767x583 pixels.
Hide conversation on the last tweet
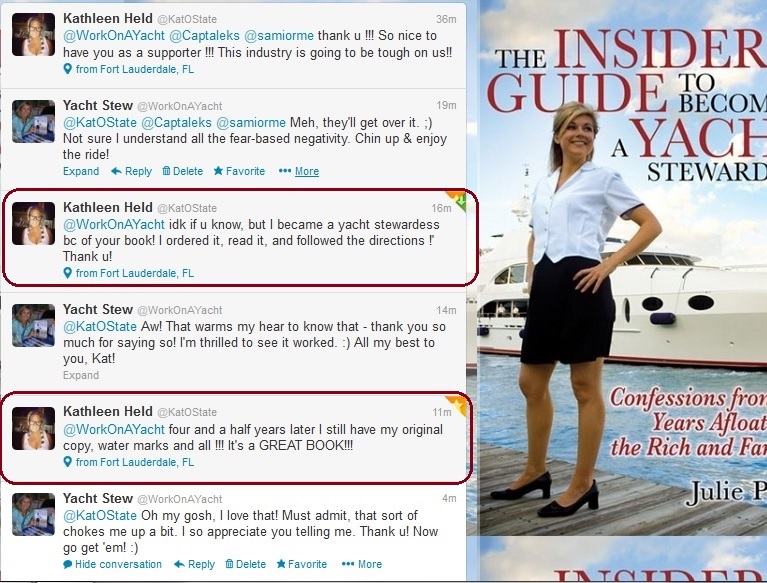pyautogui.click(x=113, y=564)
